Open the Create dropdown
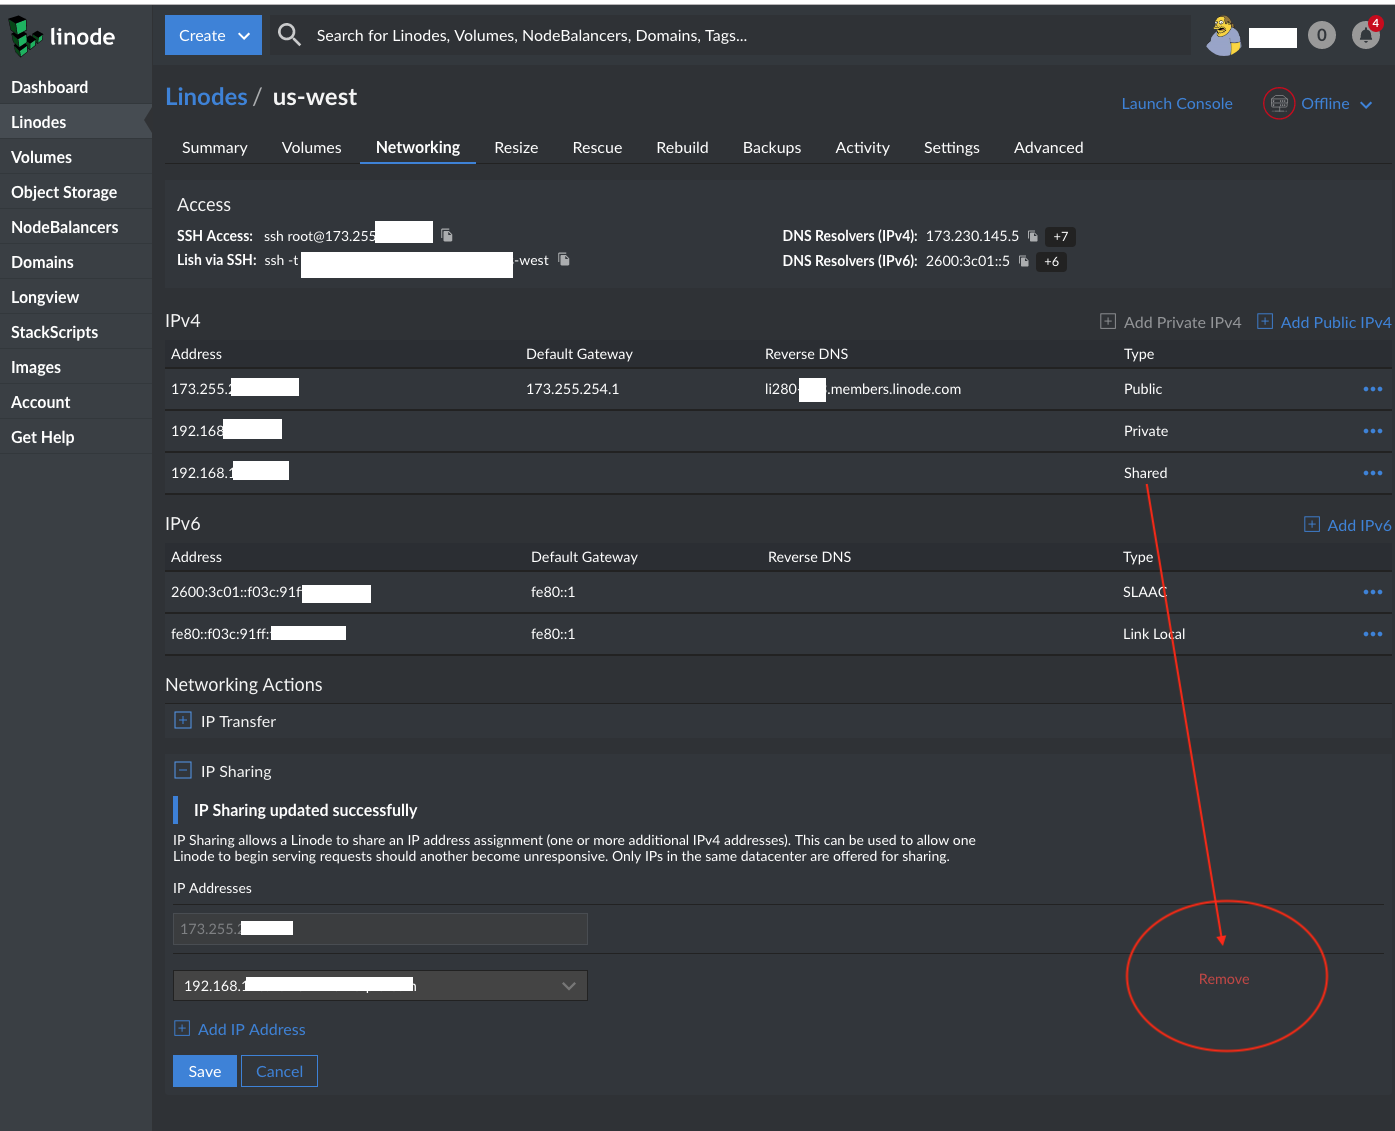 (x=213, y=35)
